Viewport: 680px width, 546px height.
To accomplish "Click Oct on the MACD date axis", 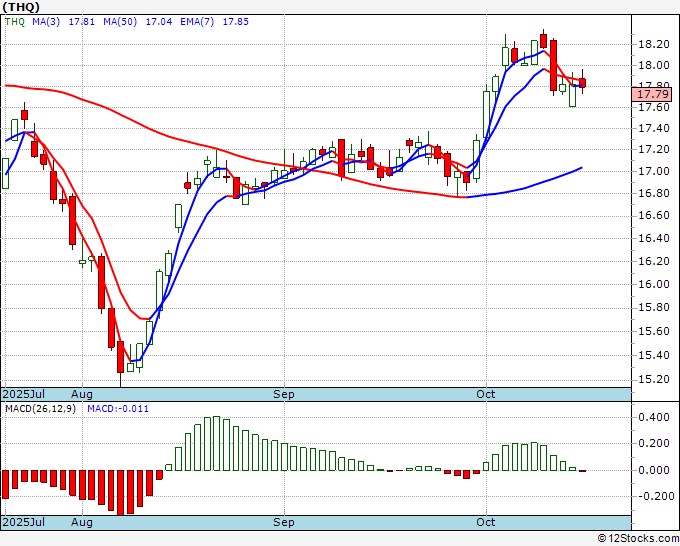I will pos(486,522).
